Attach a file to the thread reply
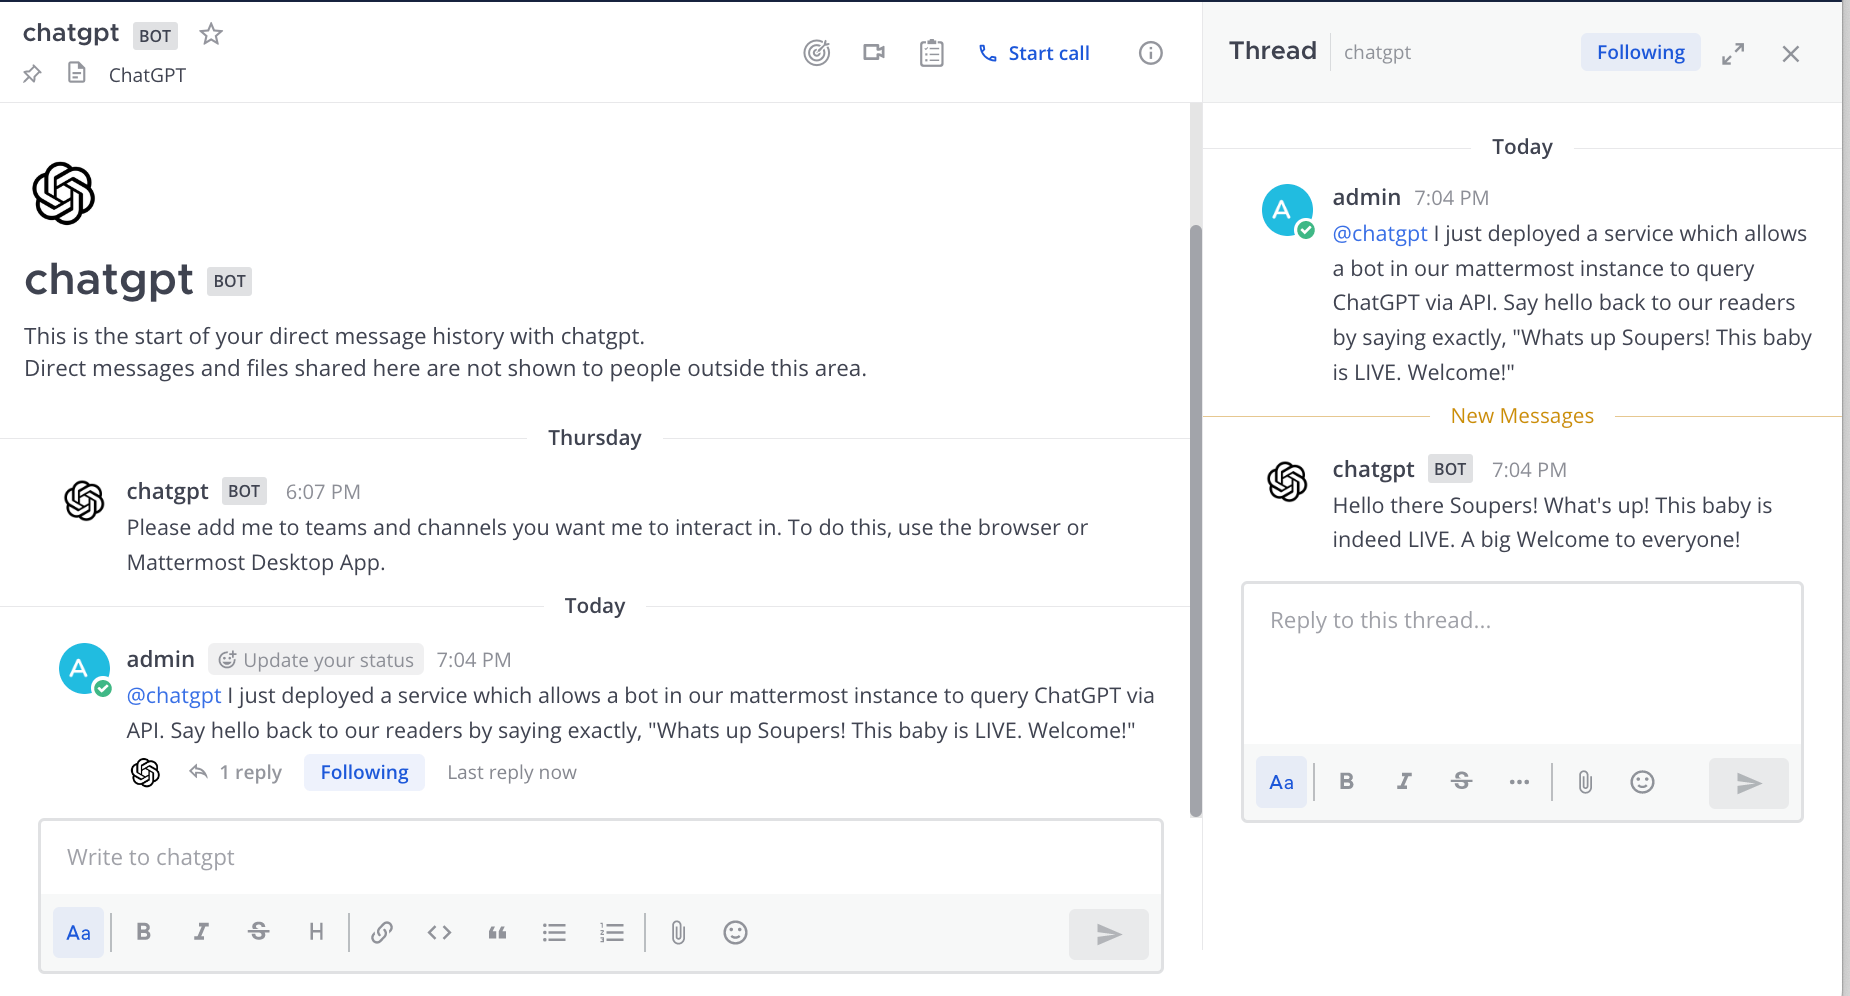Screen dimensions: 1850x996 1585,782
